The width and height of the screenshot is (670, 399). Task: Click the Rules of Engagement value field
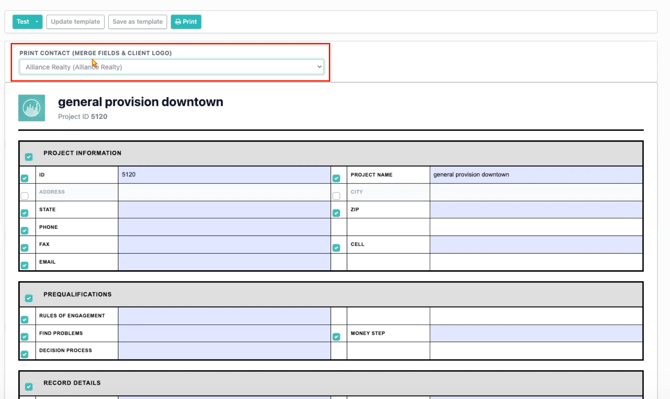point(224,316)
